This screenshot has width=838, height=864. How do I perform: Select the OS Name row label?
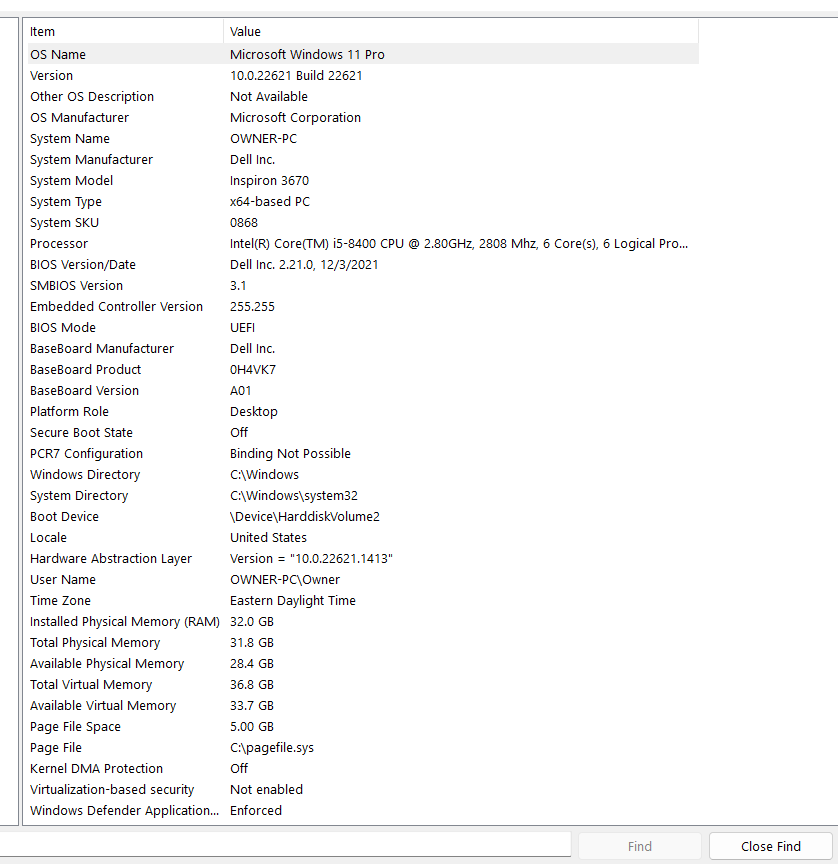[58, 55]
